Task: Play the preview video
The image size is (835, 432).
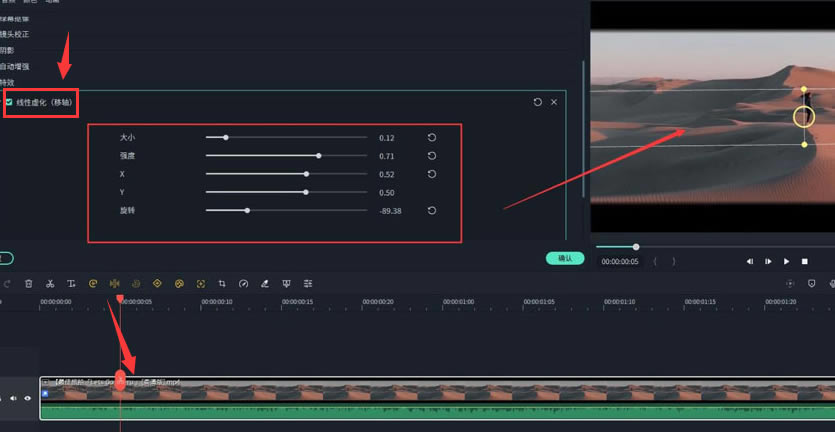Action: click(786, 262)
